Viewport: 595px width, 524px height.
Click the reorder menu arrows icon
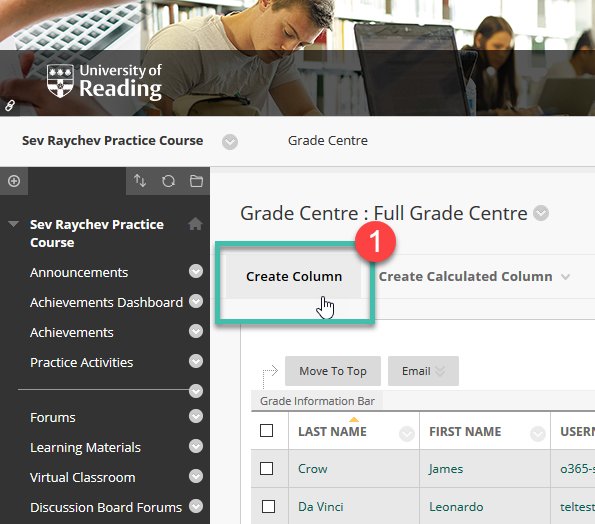pyautogui.click(x=140, y=181)
